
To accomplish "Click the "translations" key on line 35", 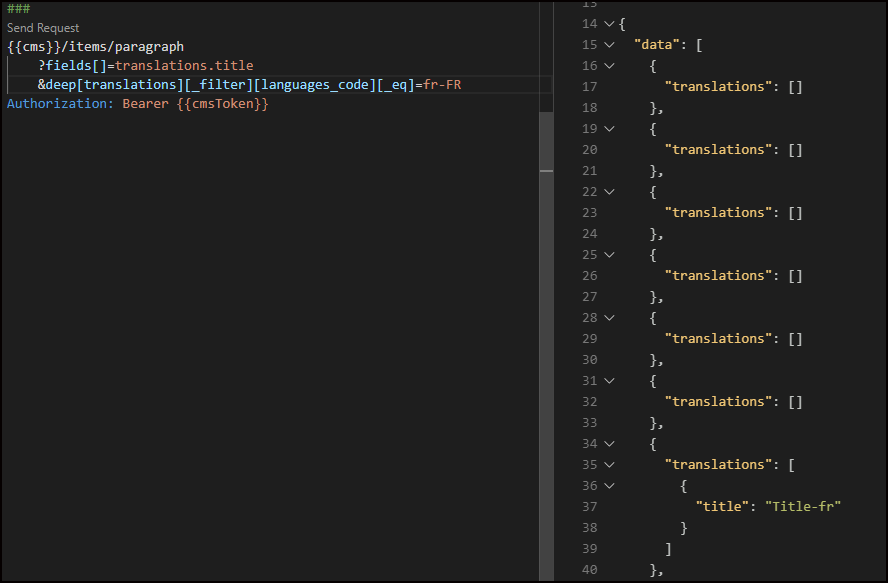I will point(718,465).
